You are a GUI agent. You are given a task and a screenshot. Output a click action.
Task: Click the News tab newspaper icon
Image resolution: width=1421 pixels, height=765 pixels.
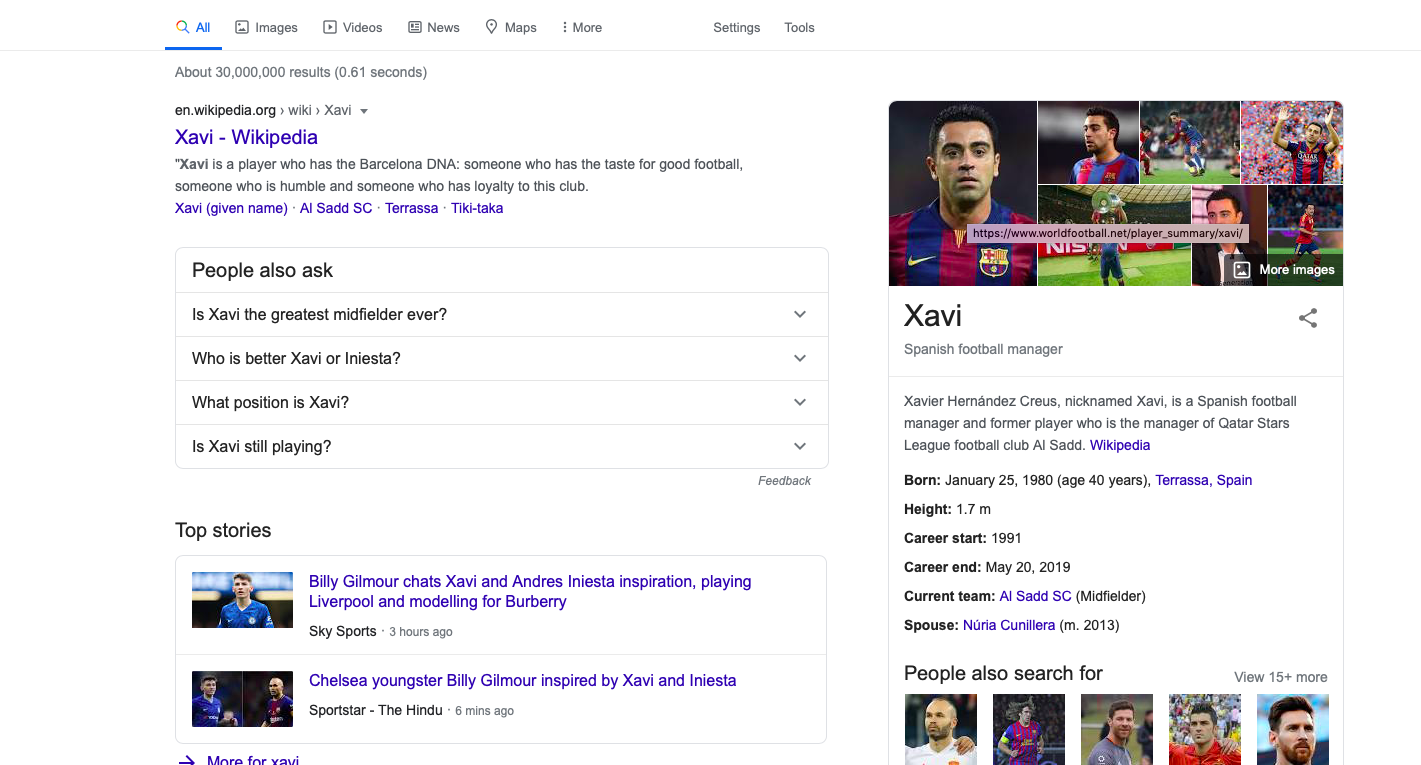[415, 27]
